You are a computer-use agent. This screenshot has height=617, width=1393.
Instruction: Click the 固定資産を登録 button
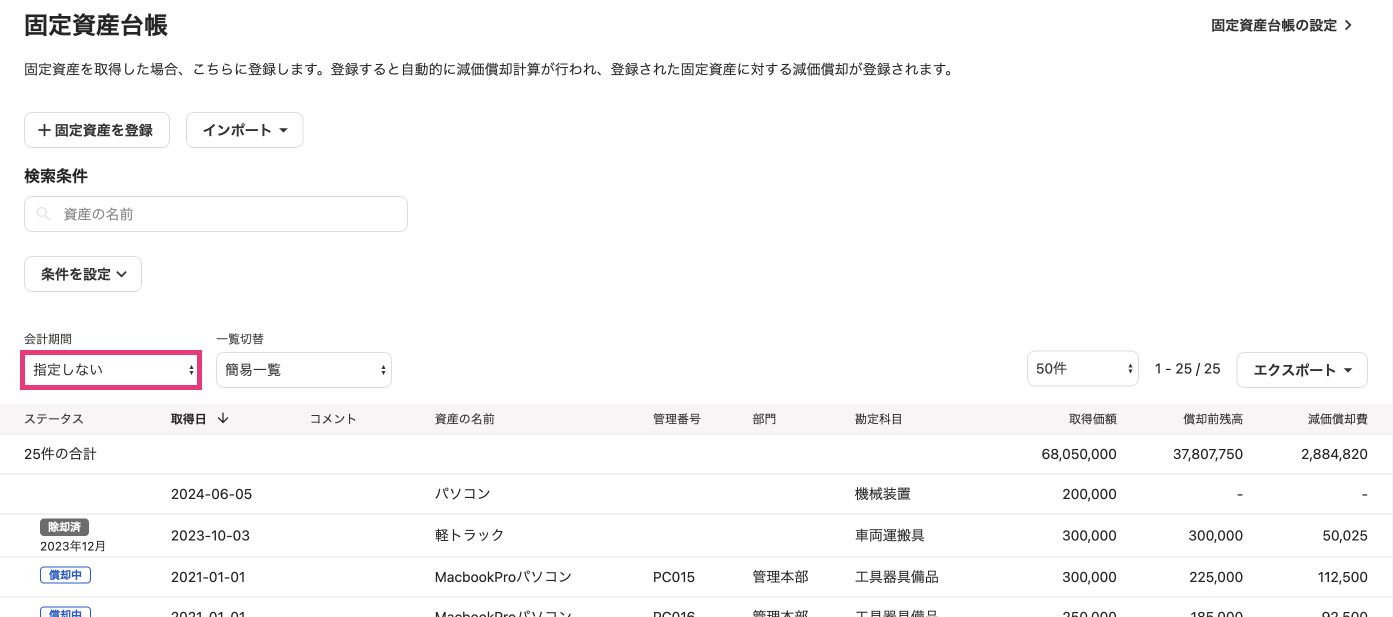[x=97, y=130]
